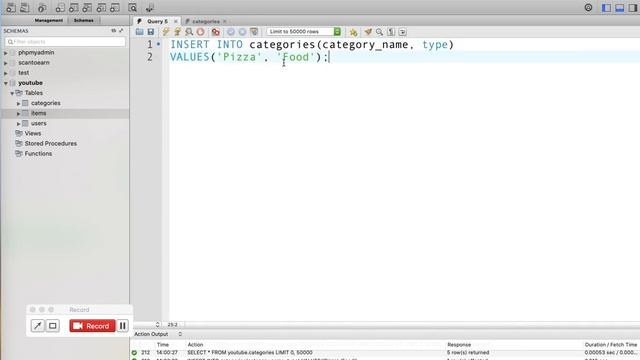Toggle the continue-on-error icon
The width and height of the screenshot is (640, 360).
(x=216, y=31)
